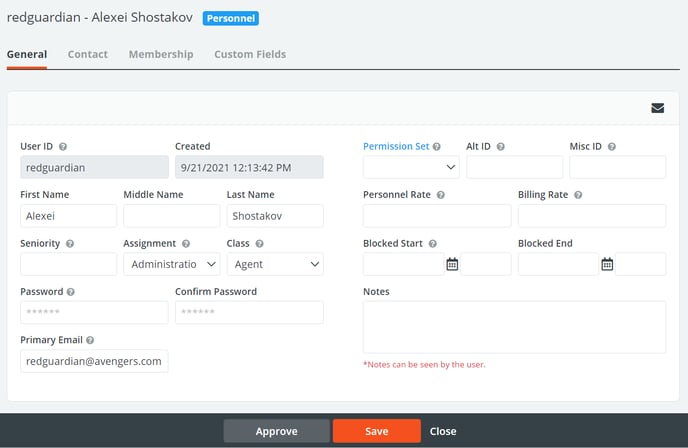Click the User ID help icon
This screenshot has height=448, width=688.
click(x=63, y=147)
